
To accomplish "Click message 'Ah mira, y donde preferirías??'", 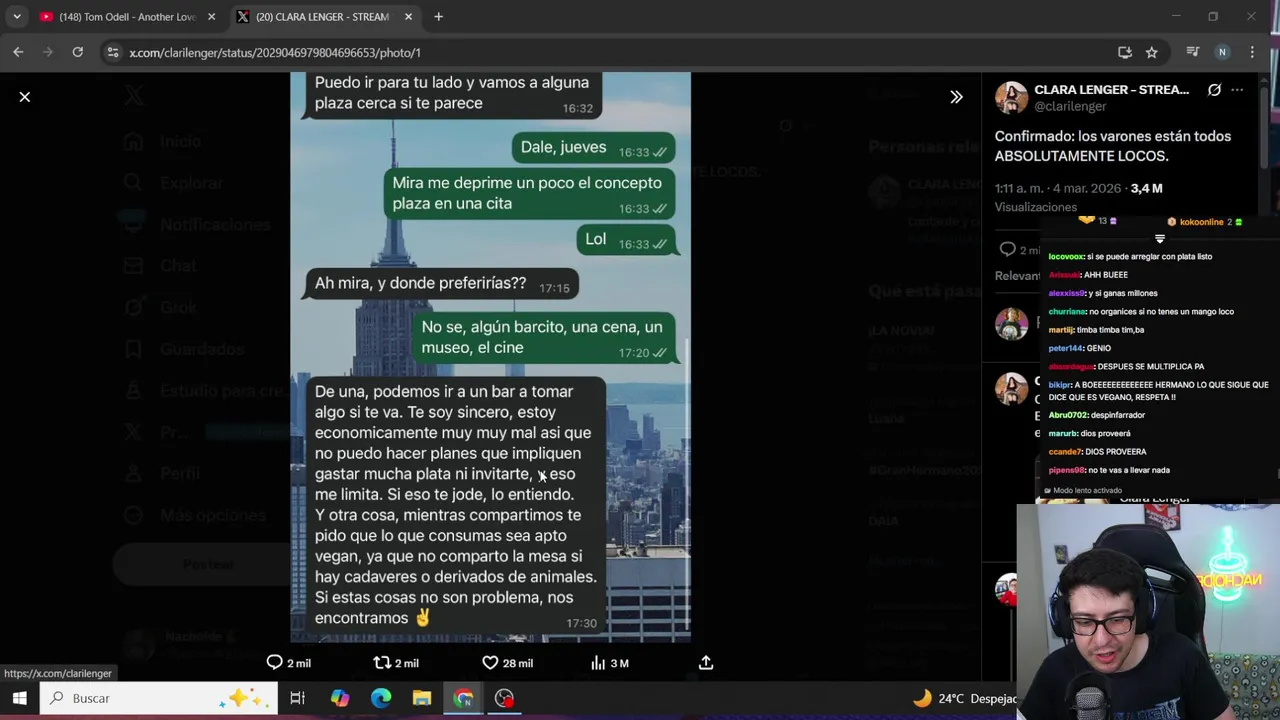I will tap(420, 283).
